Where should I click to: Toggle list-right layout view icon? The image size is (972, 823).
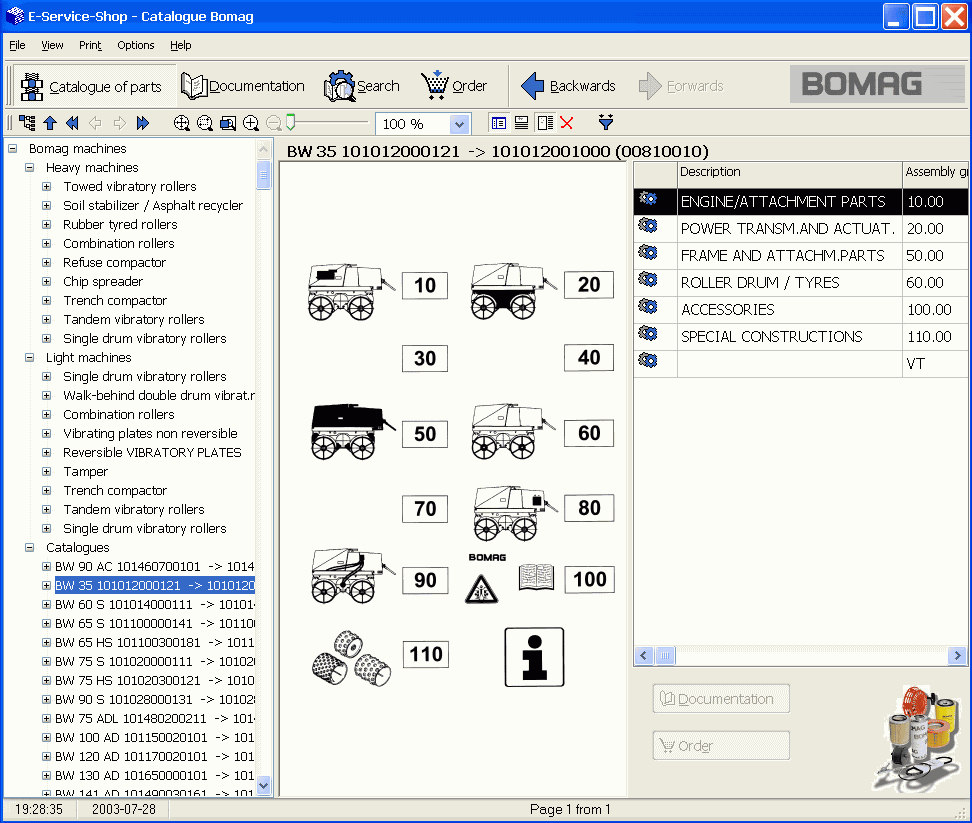tap(545, 123)
